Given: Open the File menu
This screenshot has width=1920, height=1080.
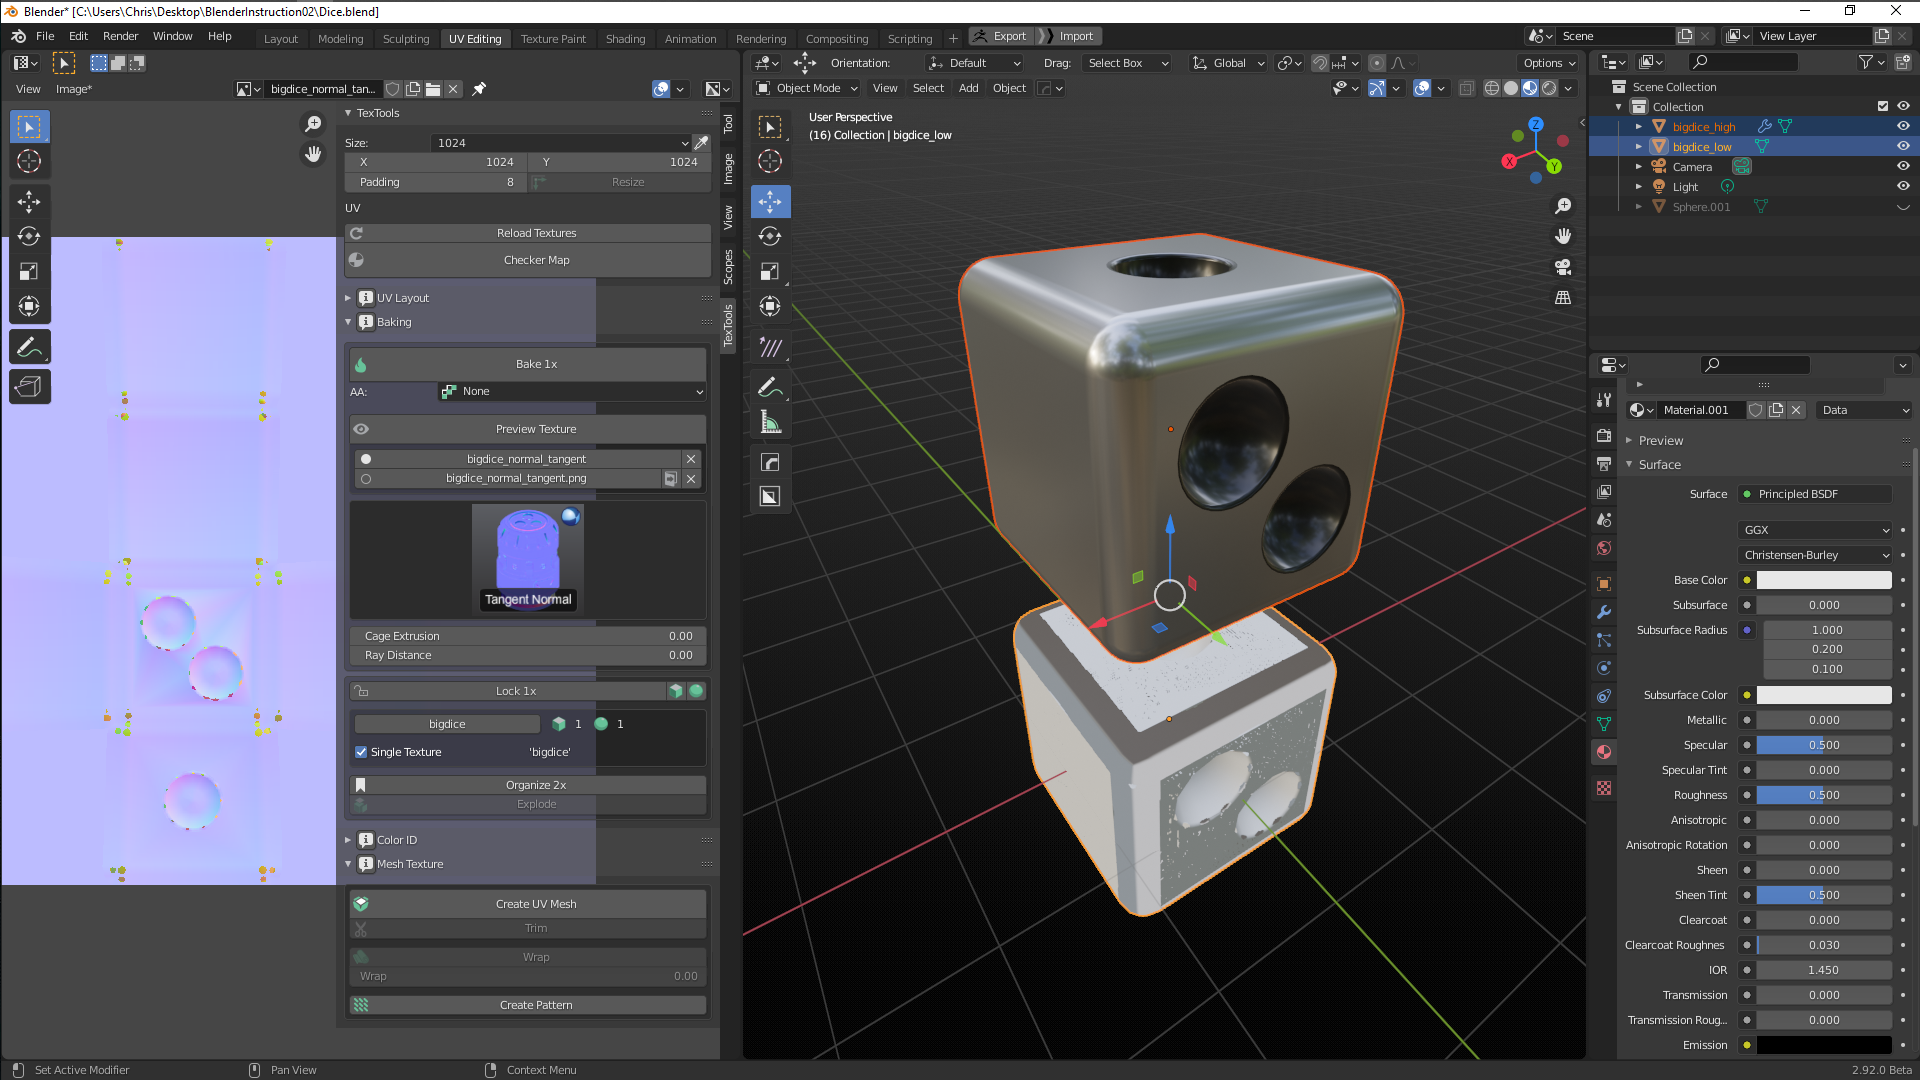Looking at the screenshot, I should [45, 36].
